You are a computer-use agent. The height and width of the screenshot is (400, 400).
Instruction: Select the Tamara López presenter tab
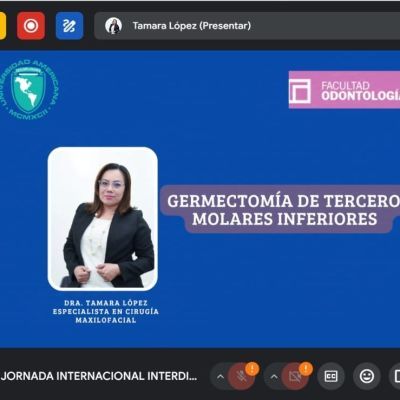click(247, 26)
